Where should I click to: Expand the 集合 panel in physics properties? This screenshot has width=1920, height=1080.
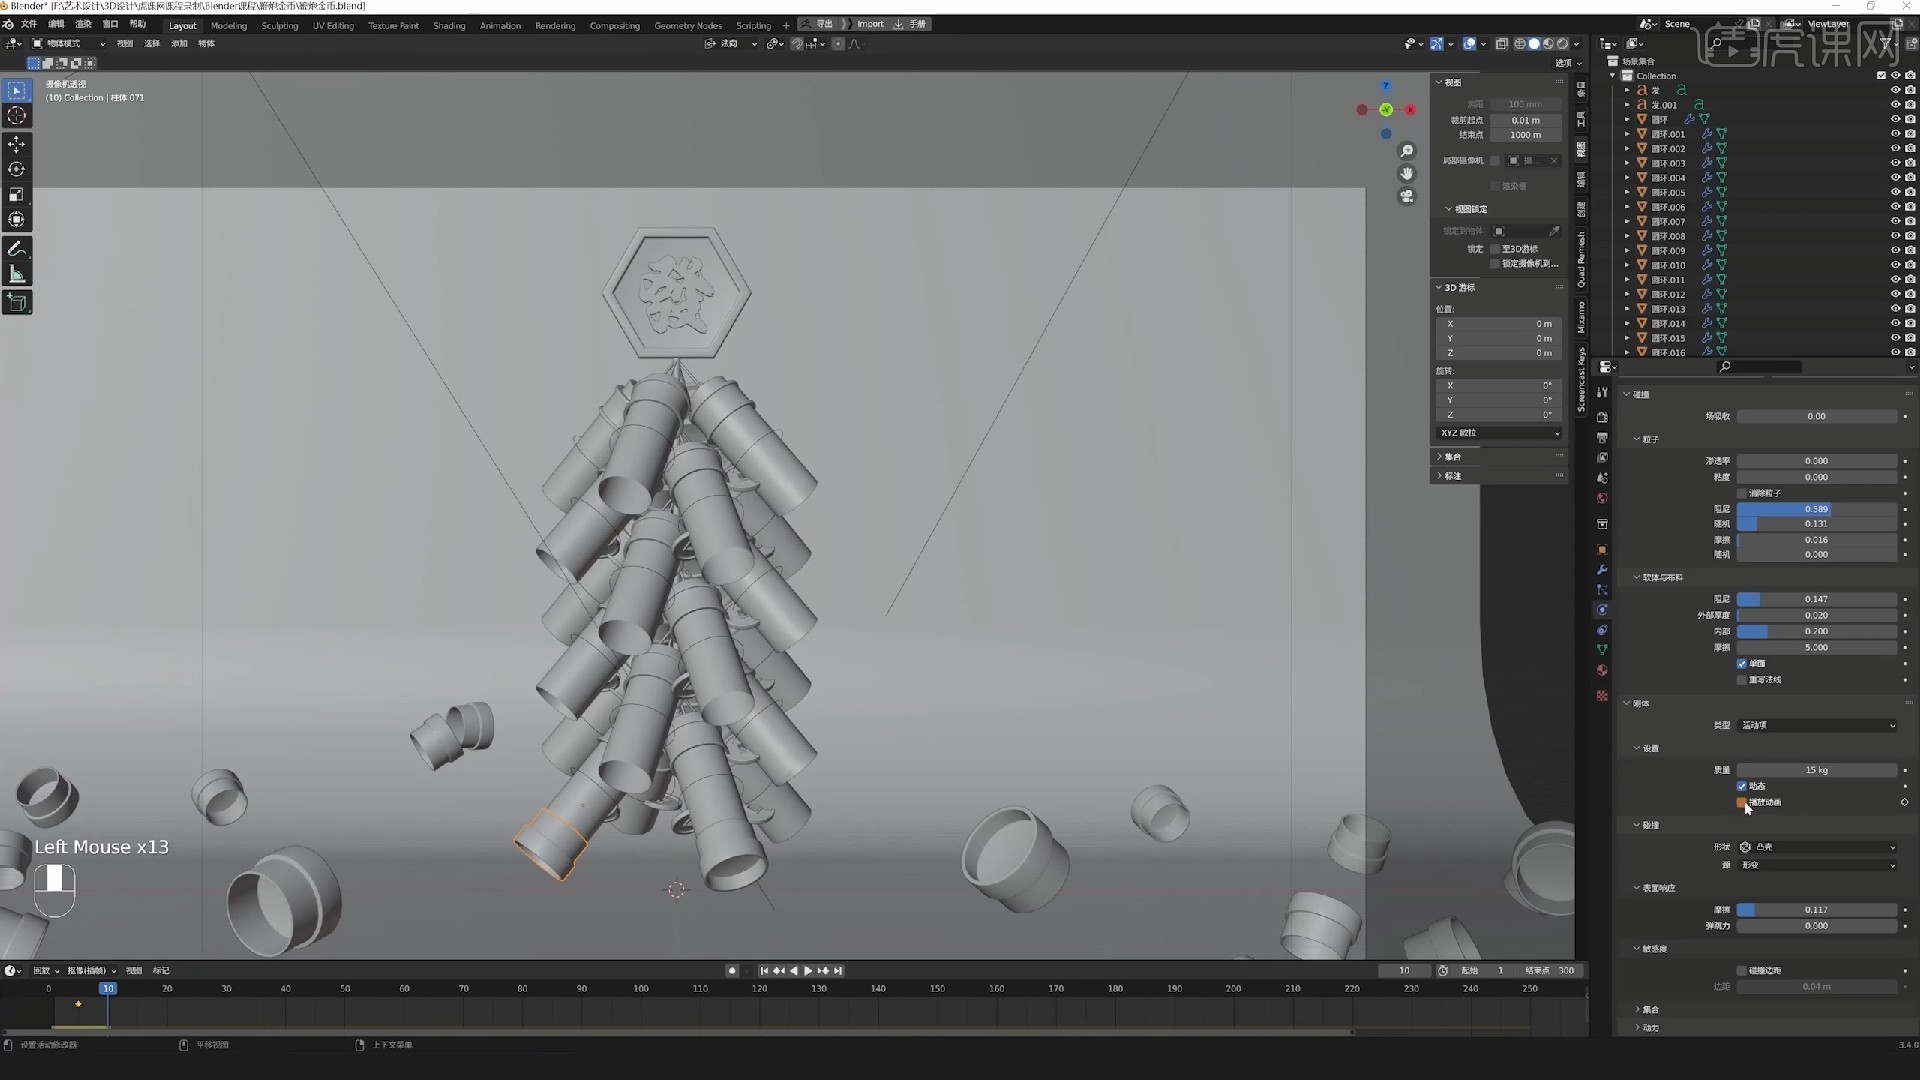click(x=1637, y=1009)
